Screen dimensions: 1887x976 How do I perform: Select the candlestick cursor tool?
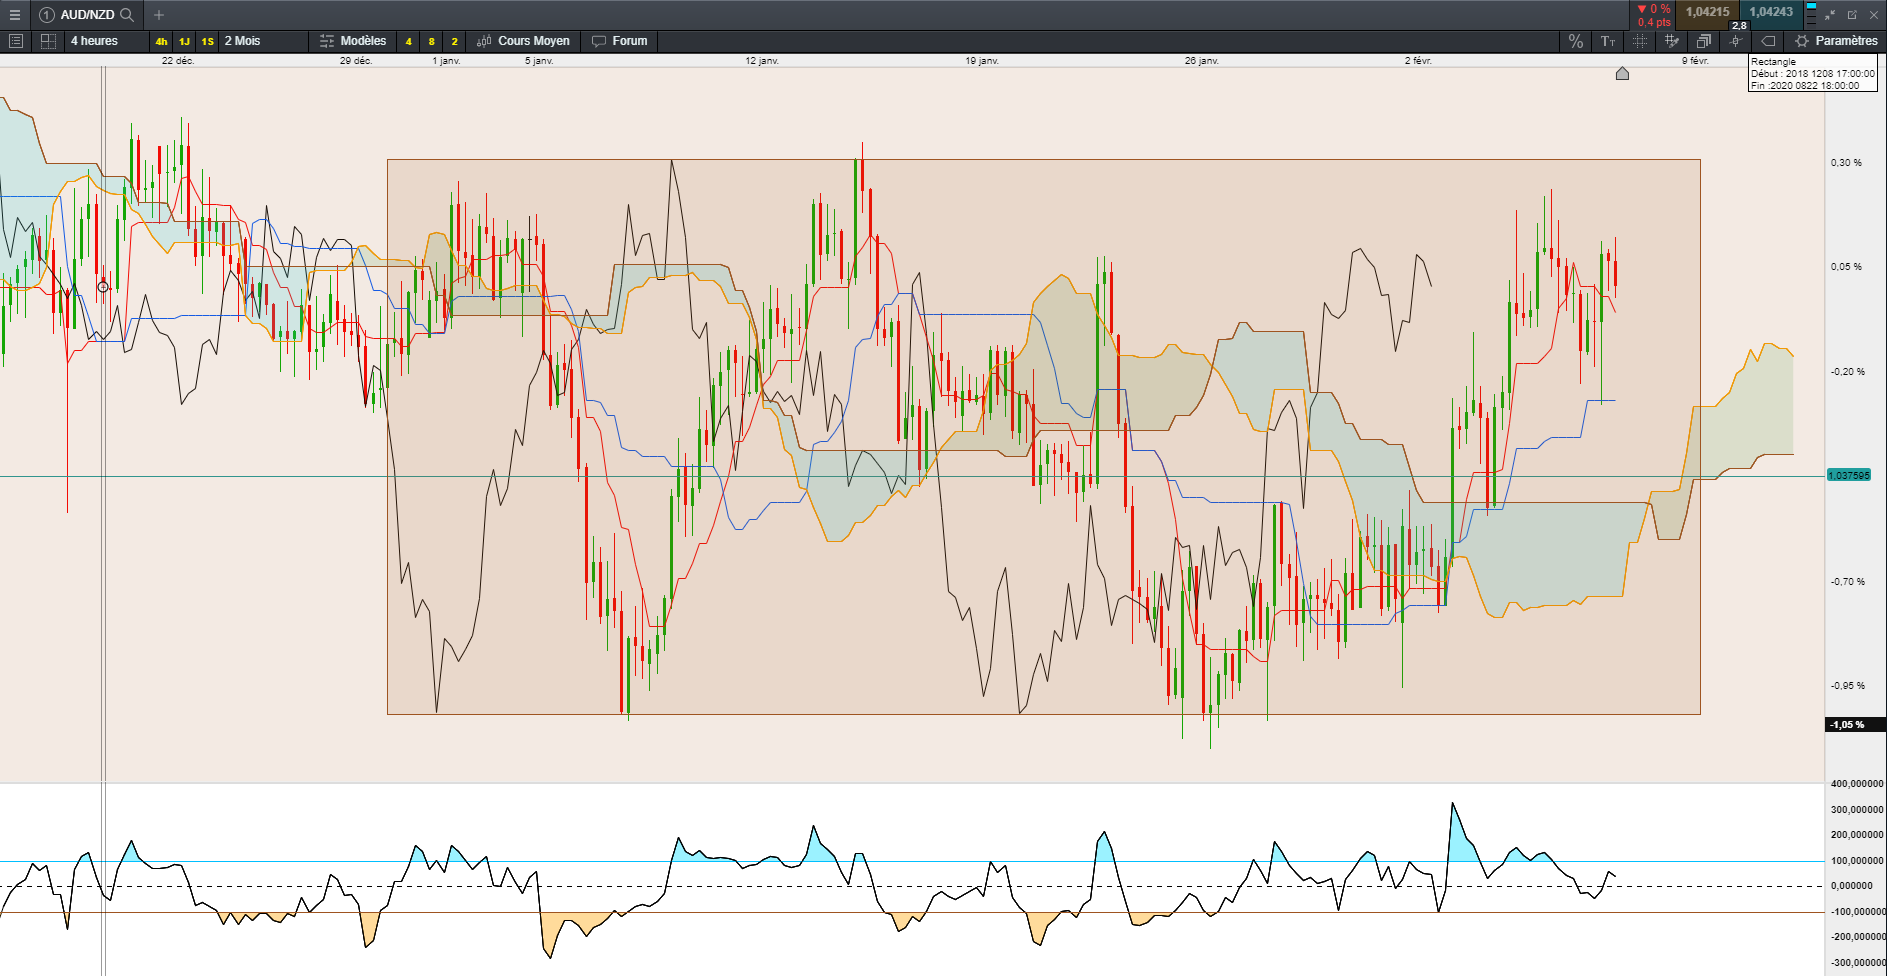(x=1735, y=41)
